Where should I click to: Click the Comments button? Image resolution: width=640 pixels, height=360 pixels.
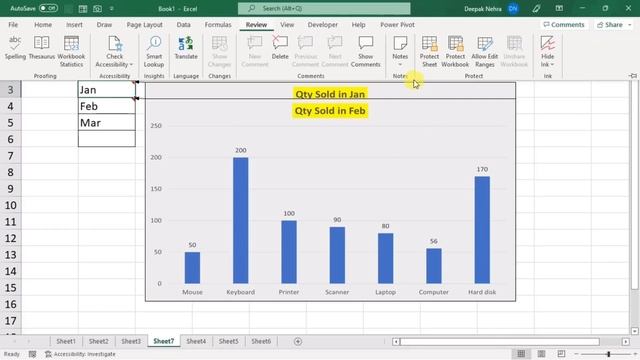(564, 24)
